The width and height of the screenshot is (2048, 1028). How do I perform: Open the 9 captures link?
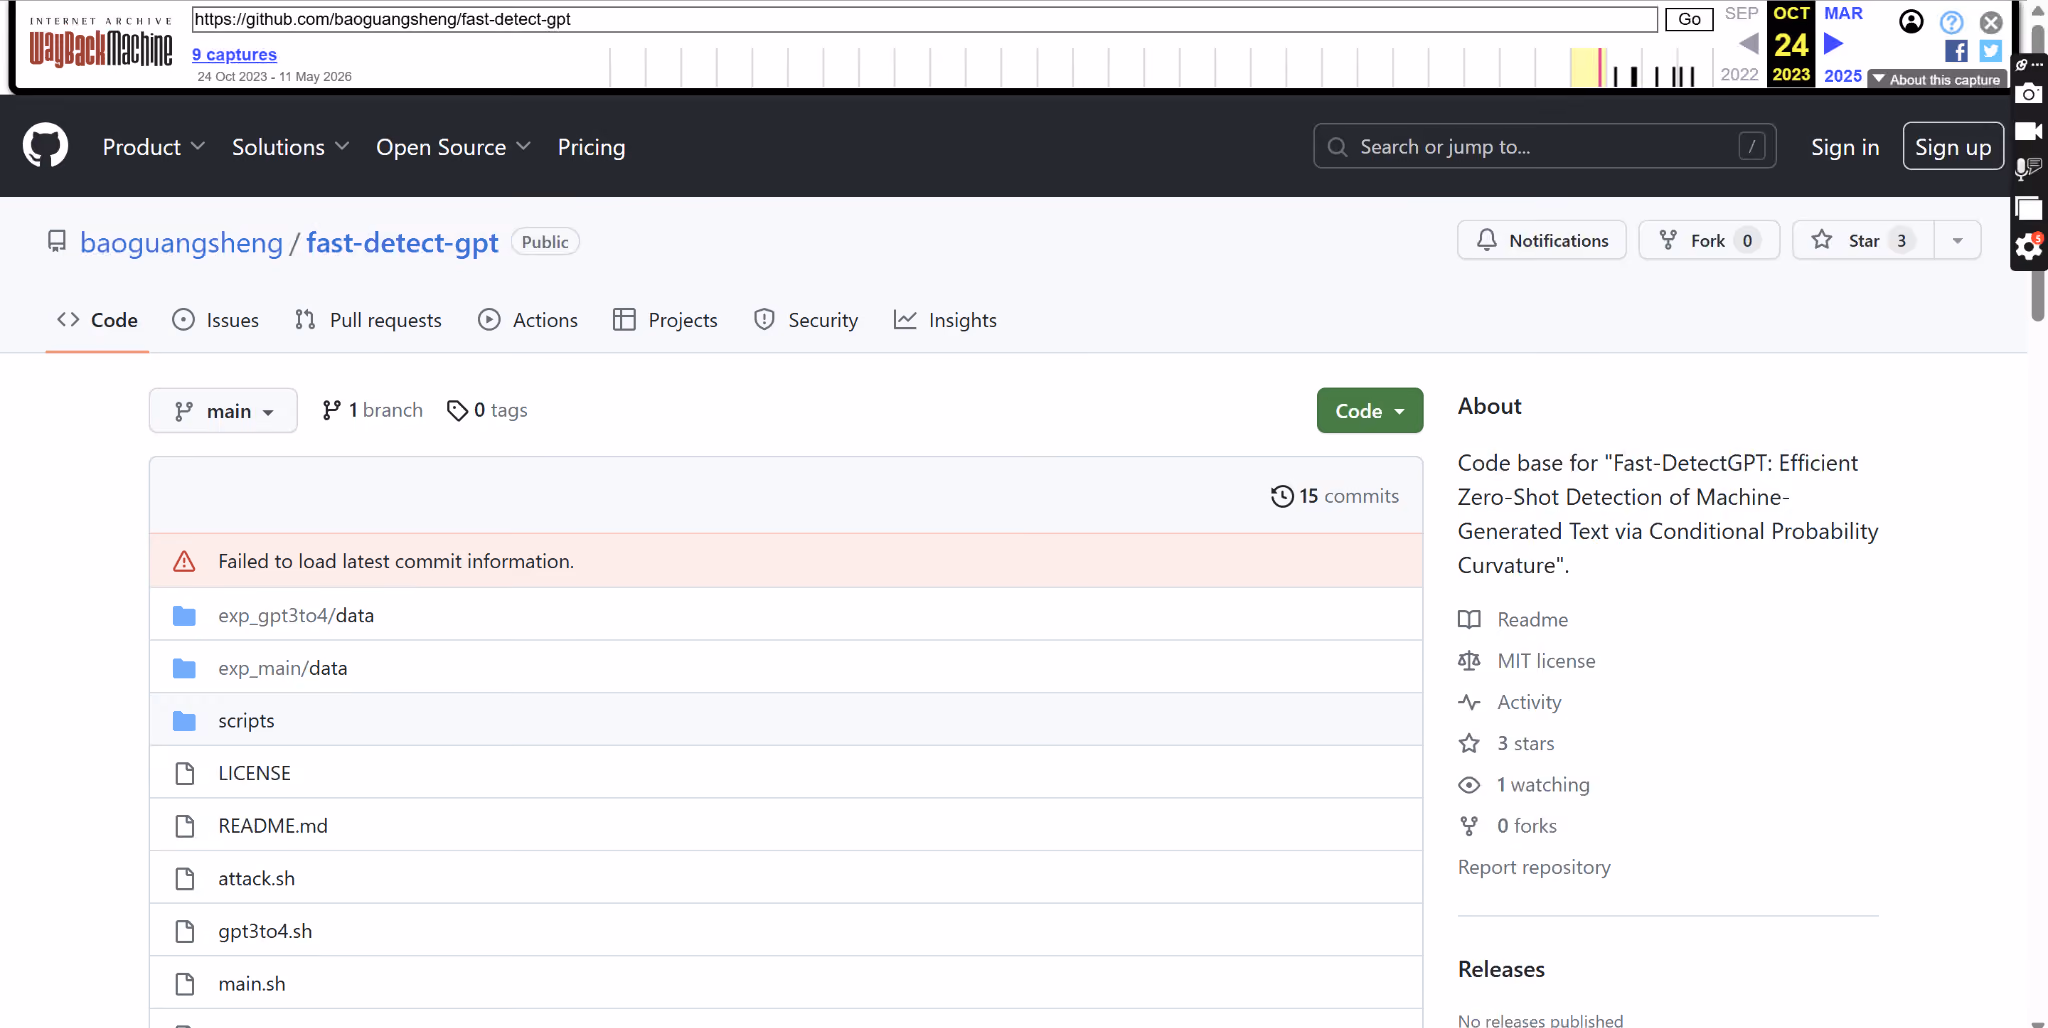pos(234,54)
